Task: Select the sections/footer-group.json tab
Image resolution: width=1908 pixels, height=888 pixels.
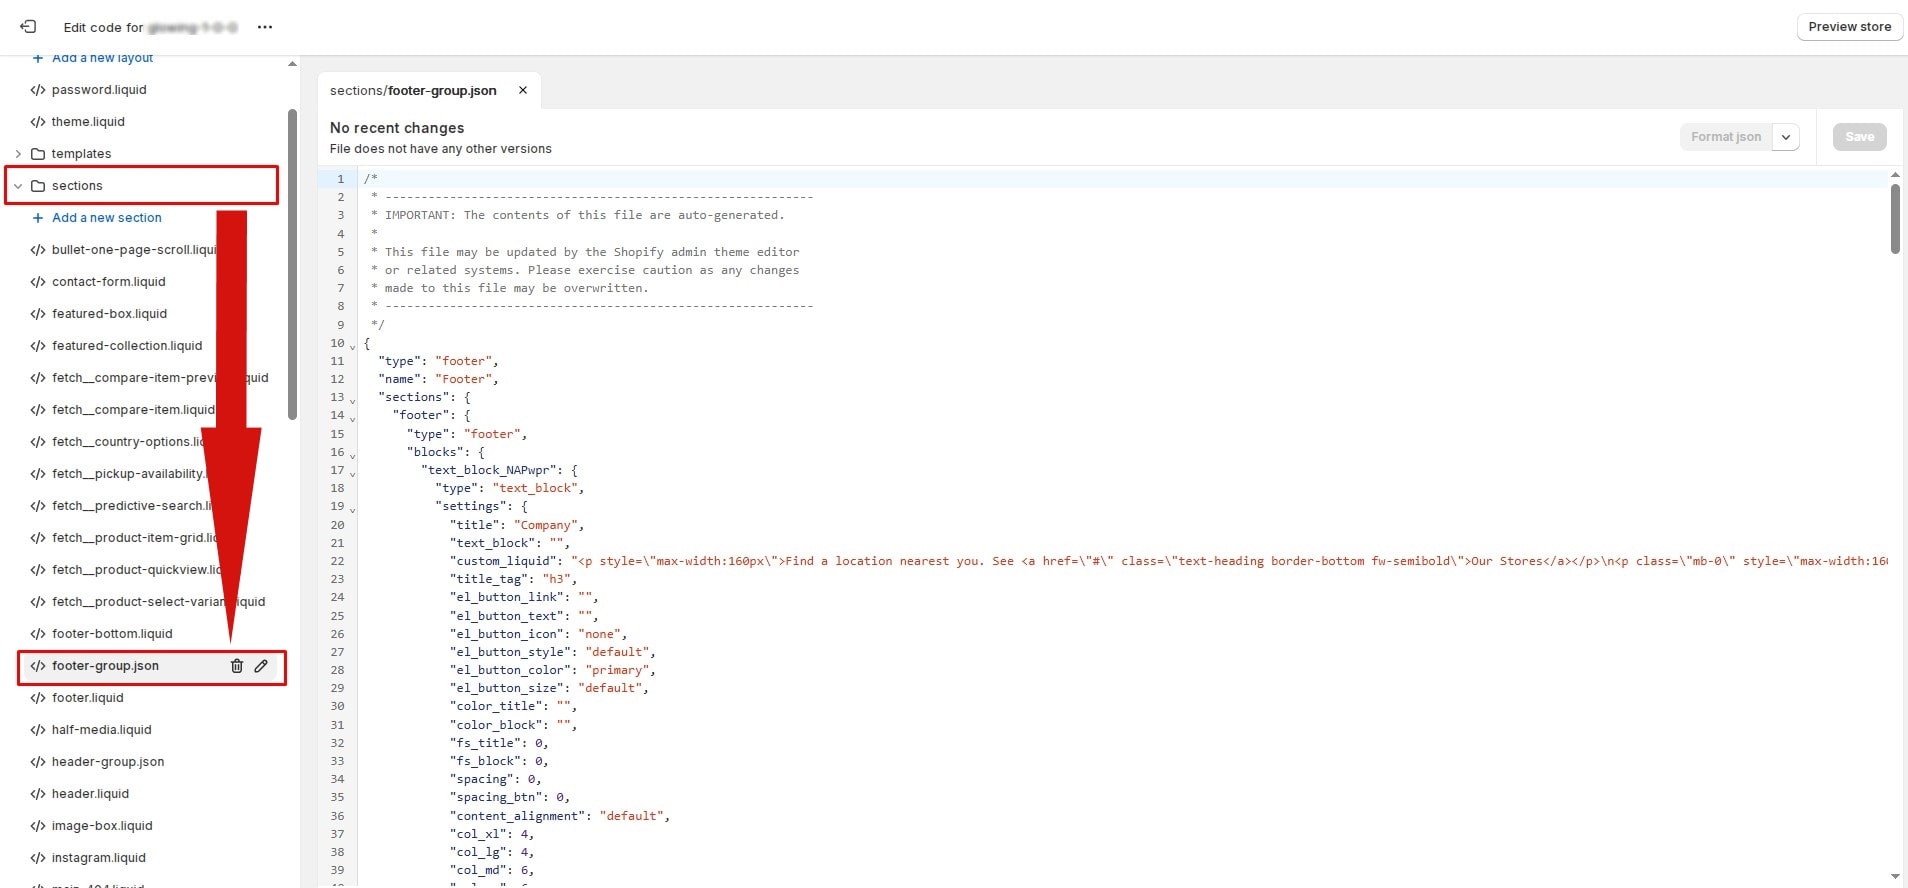Action: (413, 90)
